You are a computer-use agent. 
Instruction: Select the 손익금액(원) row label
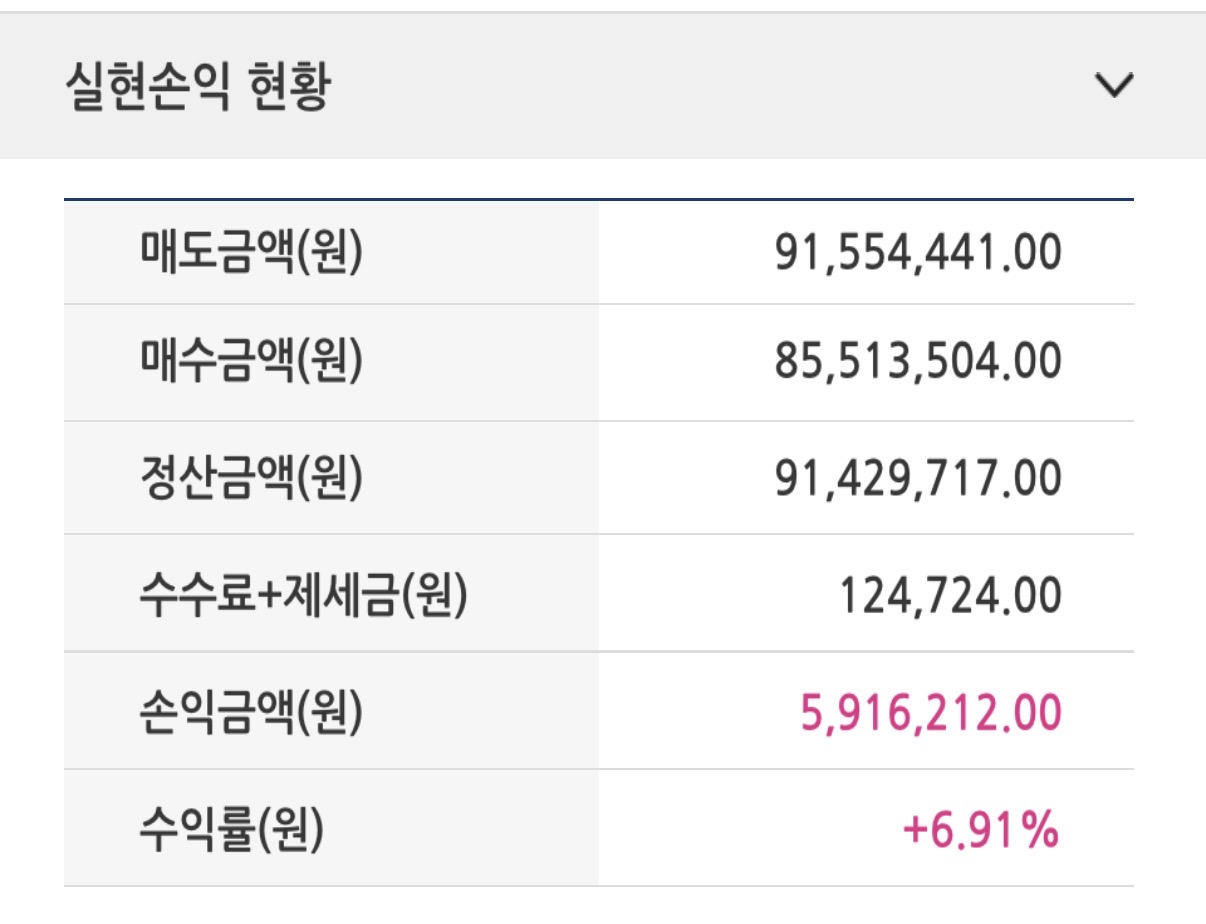tap(251, 712)
